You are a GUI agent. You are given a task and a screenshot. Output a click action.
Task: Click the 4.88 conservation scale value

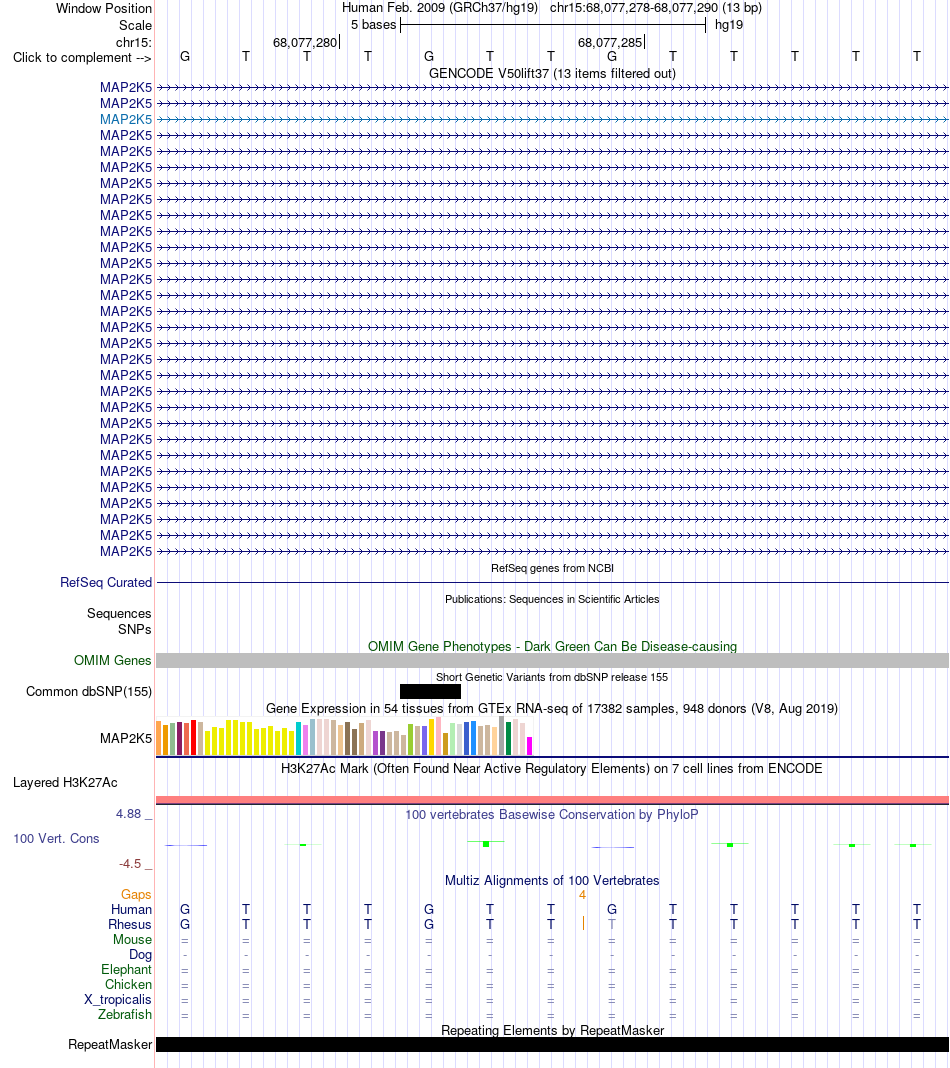[x=128, y=814]
